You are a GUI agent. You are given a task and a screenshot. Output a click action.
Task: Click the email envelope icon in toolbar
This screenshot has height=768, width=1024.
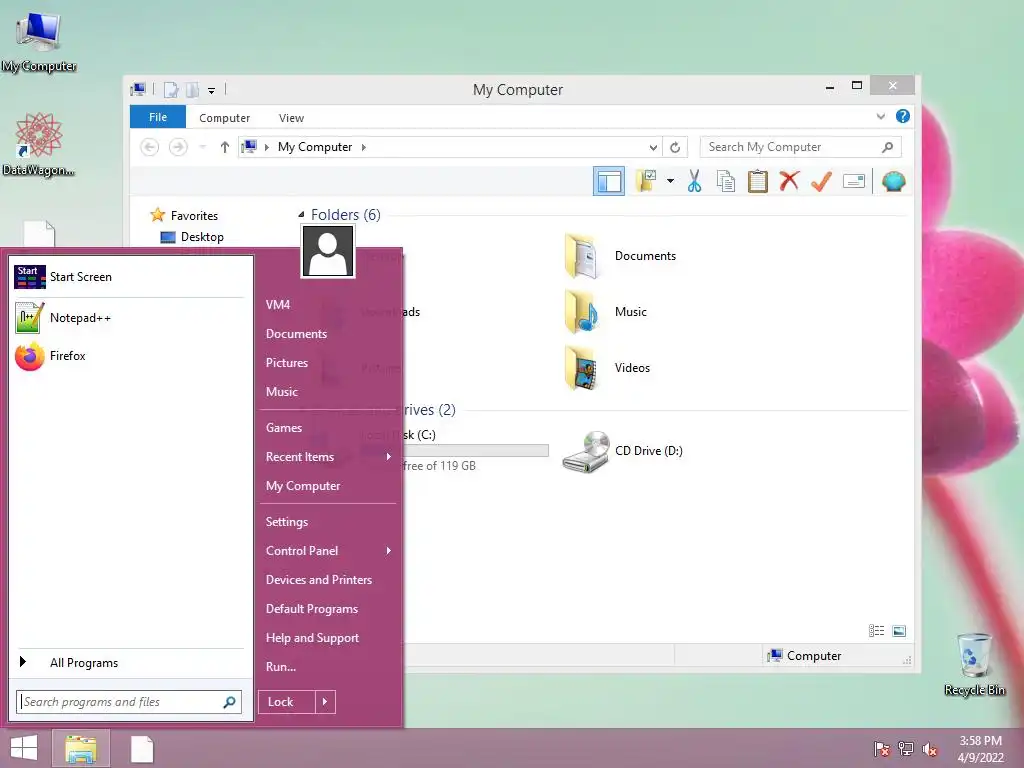tap(854, 181)
